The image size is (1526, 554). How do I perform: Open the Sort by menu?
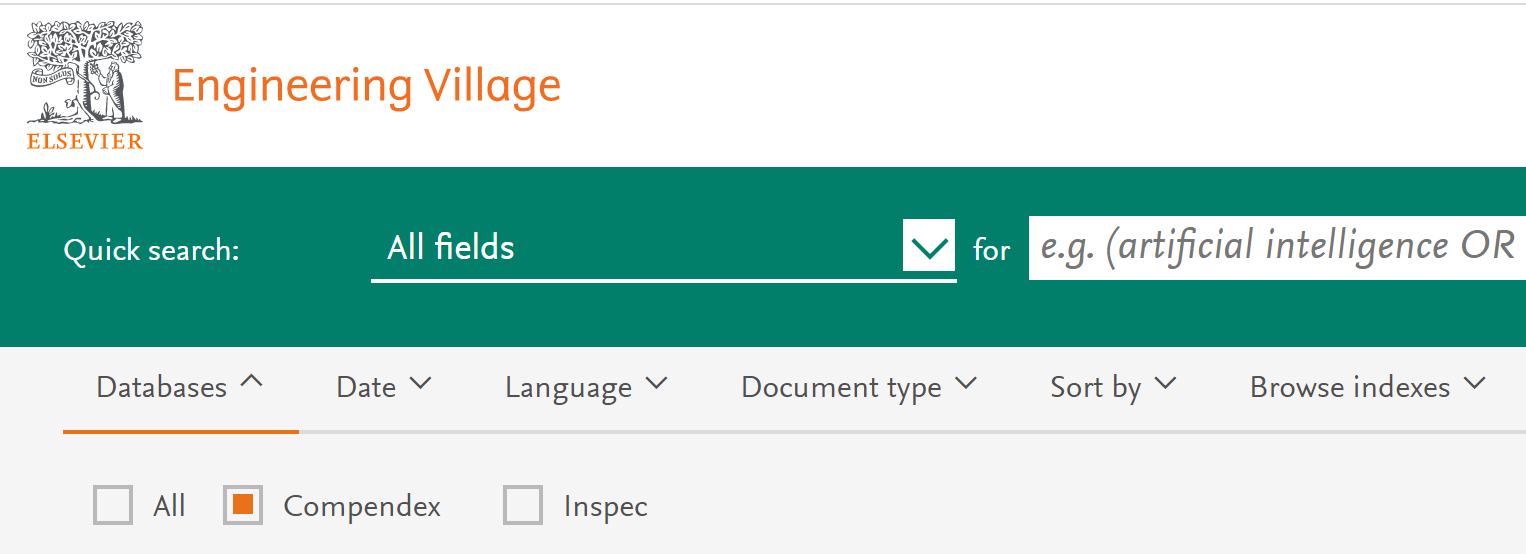click(x=1095, y=388)
